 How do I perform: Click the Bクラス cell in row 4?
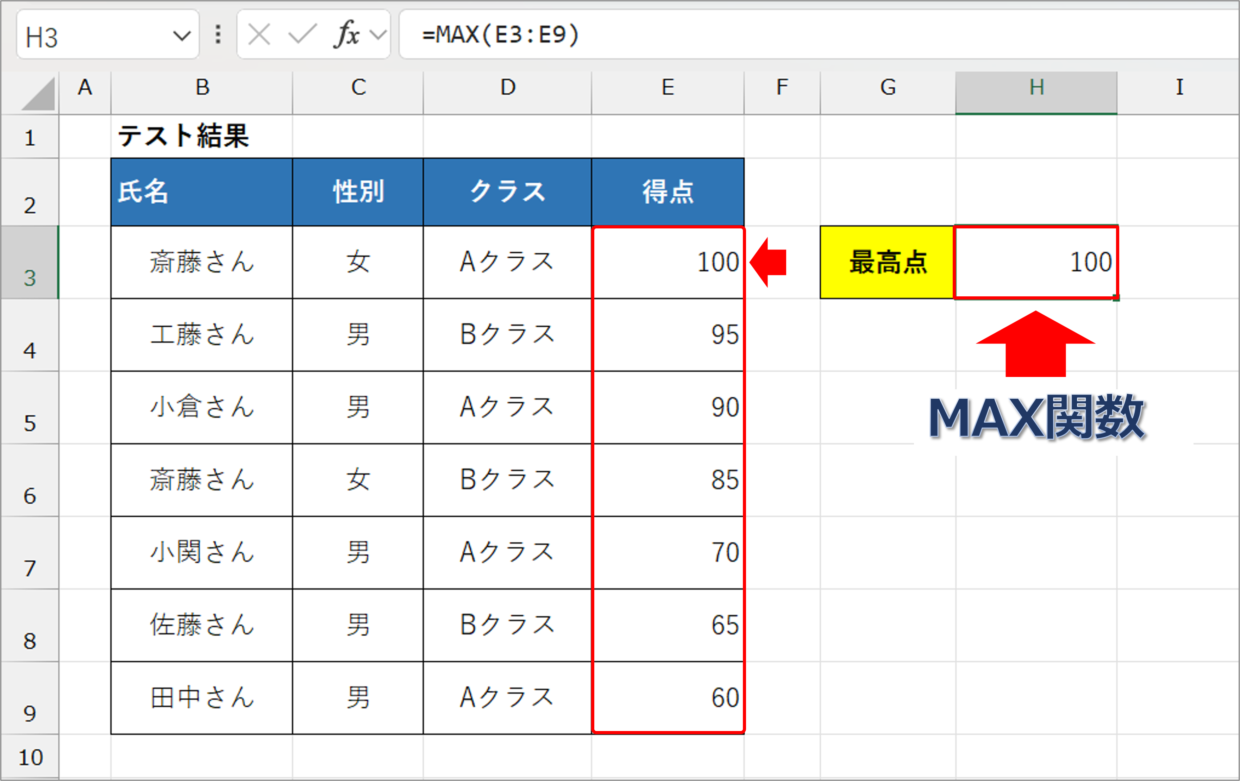pyautogui.click(x=508, y=335)
